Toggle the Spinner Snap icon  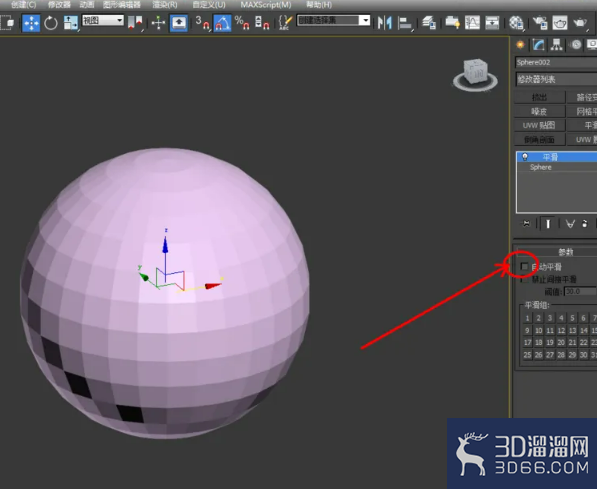coord(262,23)
